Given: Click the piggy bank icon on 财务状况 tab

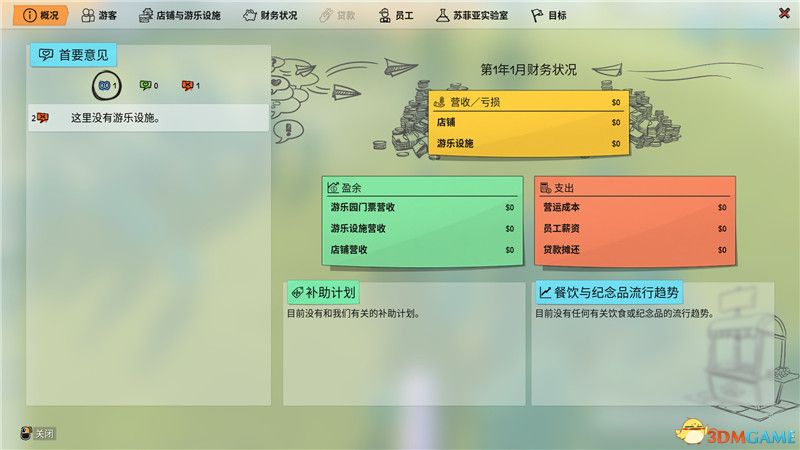Looking at the screenshot, I should point(249,15).
